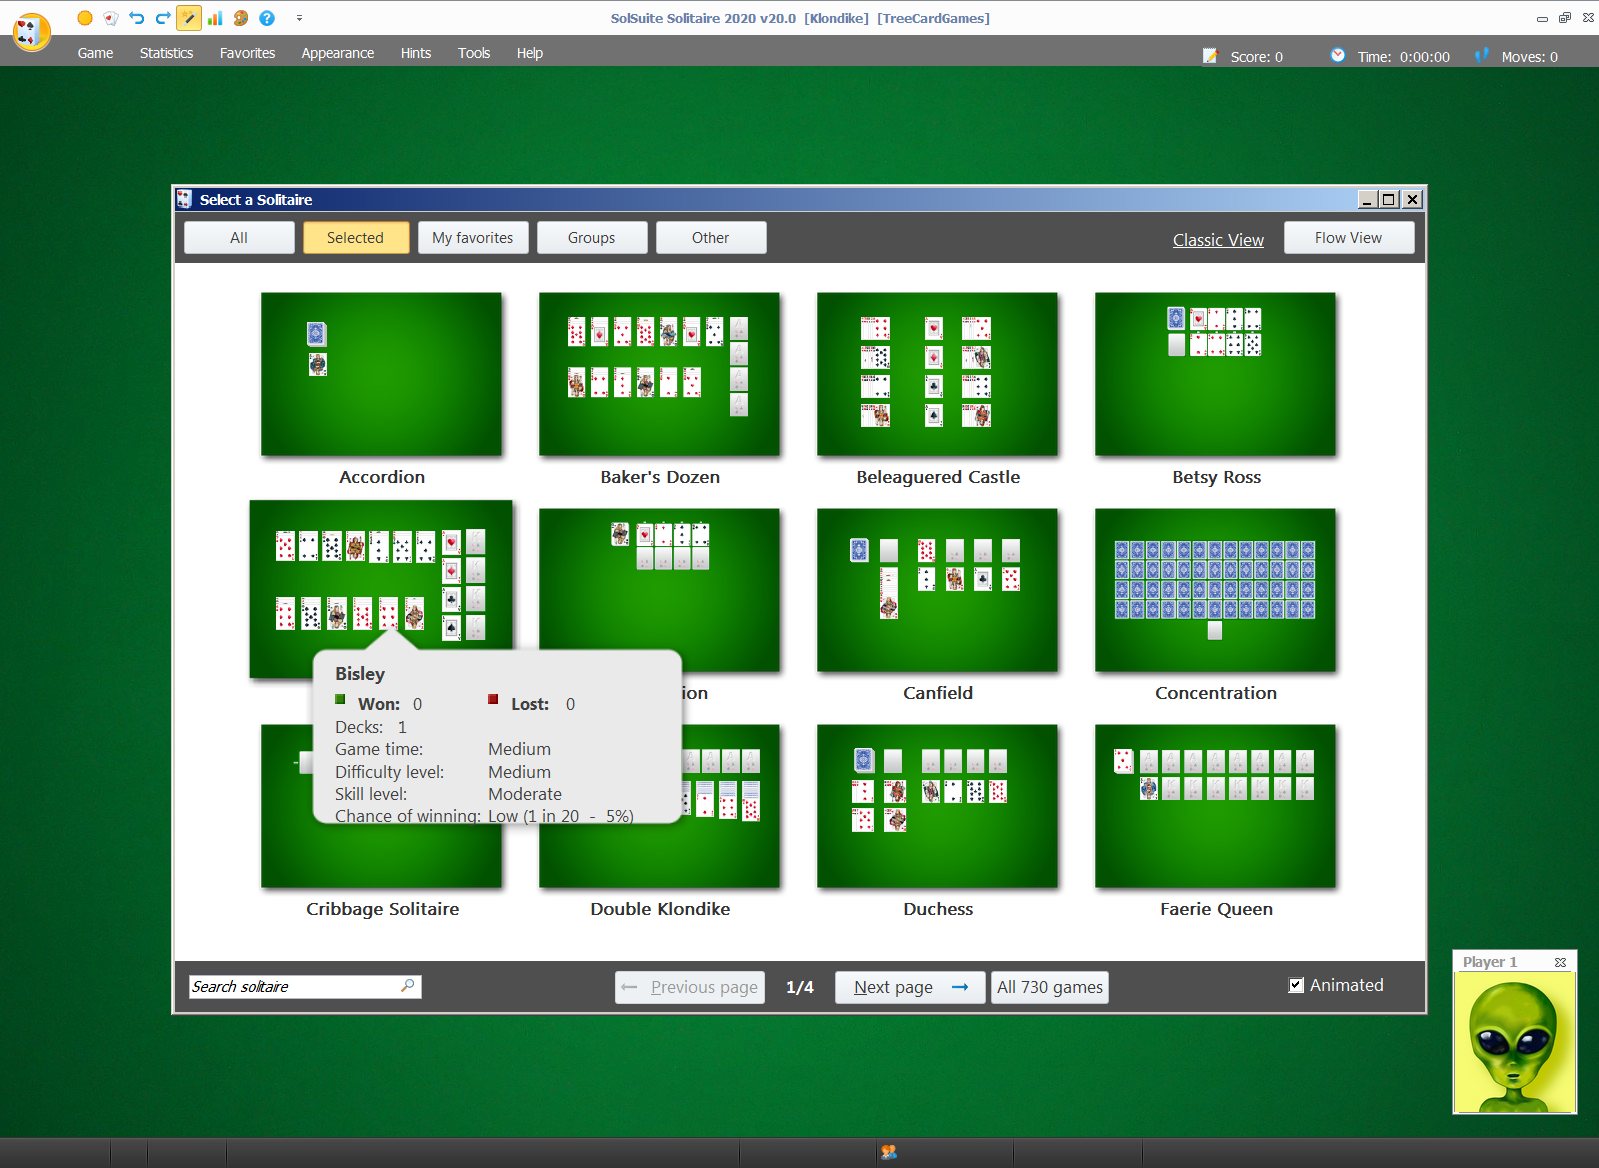
Task: Open the Favorites menu
Action: (247, 53)
